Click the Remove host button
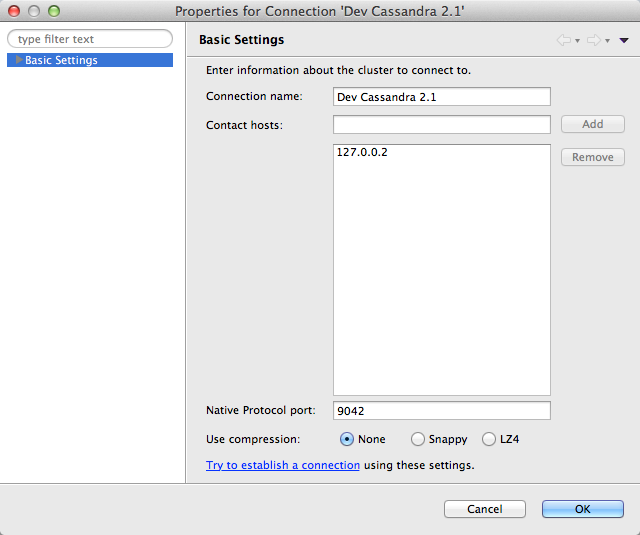The image size is (640, 535). coord(593,157)
